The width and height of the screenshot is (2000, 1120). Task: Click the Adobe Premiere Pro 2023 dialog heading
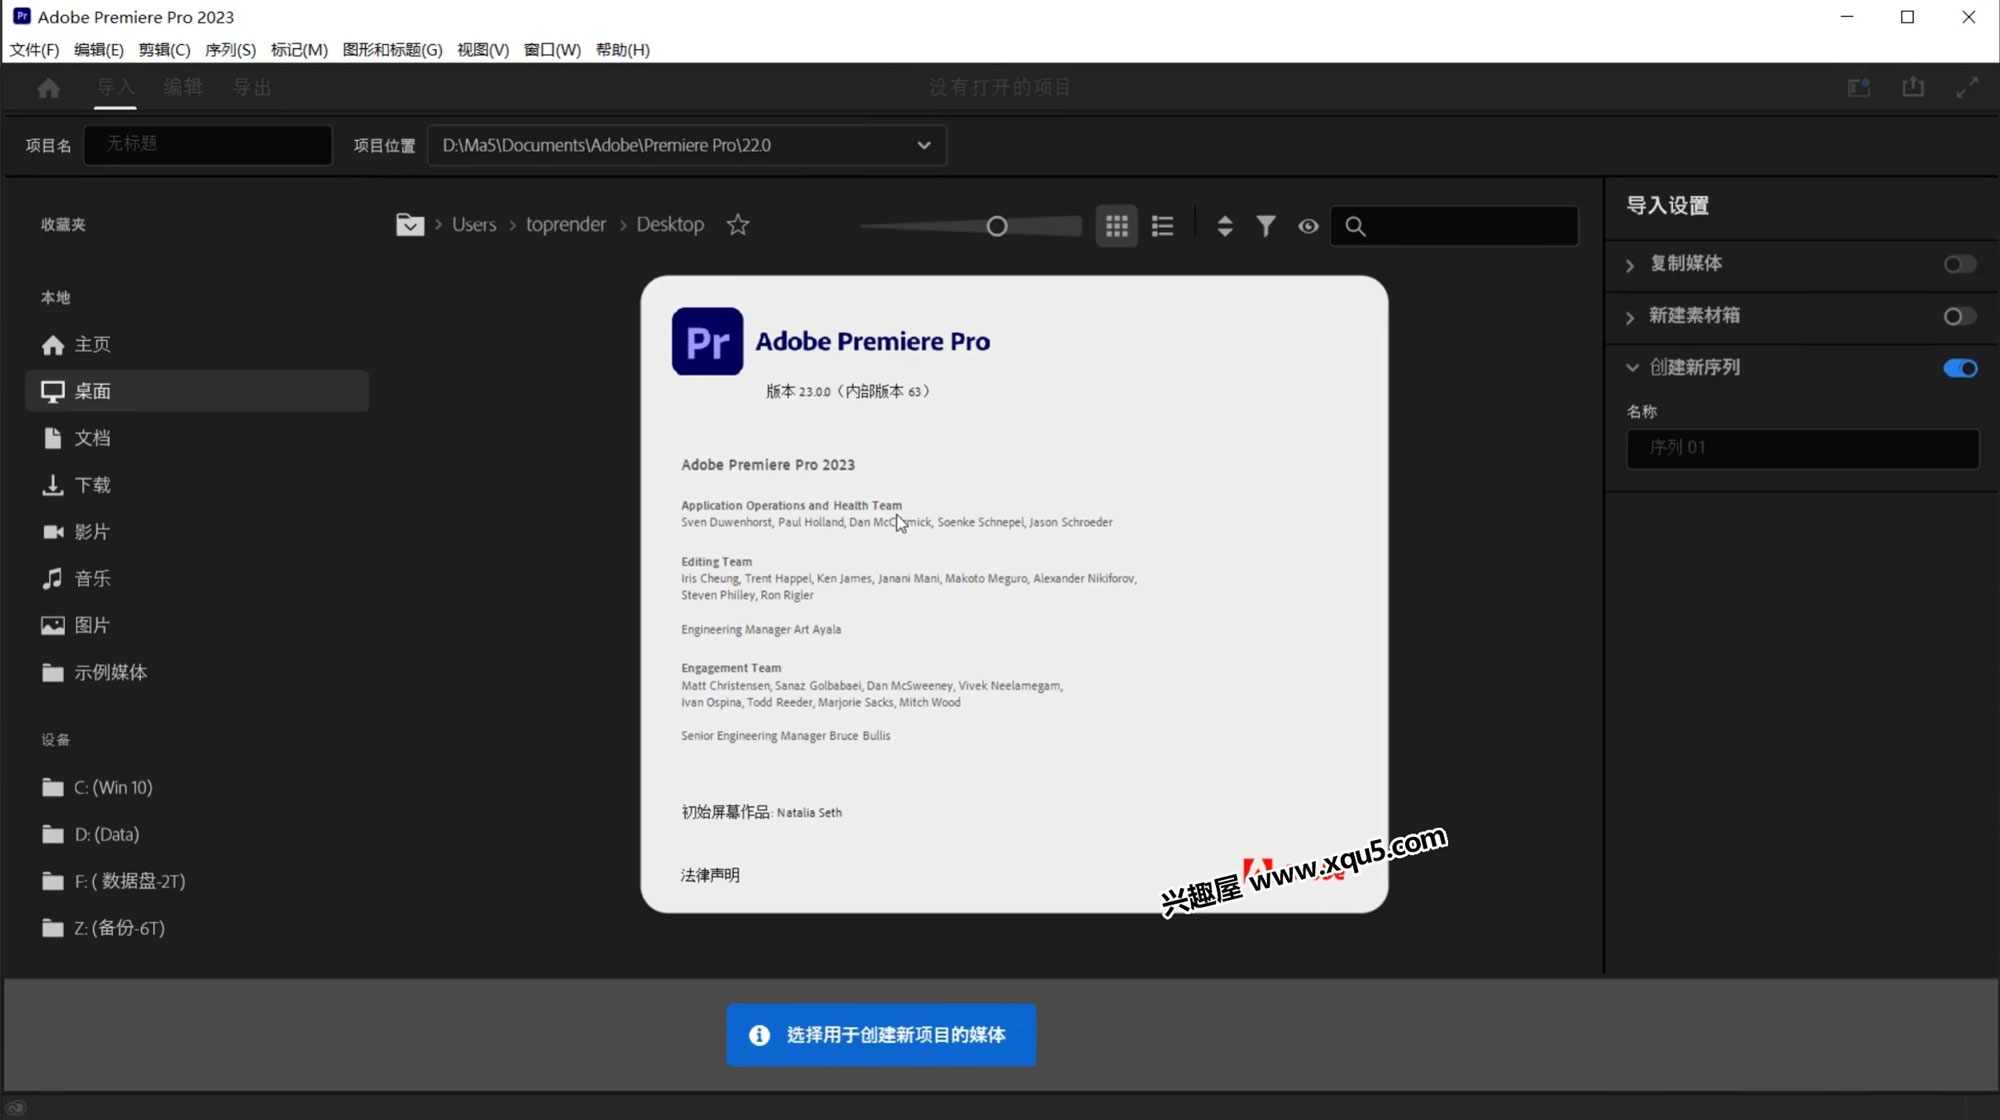pyautogui.click(x=768, y=465)
